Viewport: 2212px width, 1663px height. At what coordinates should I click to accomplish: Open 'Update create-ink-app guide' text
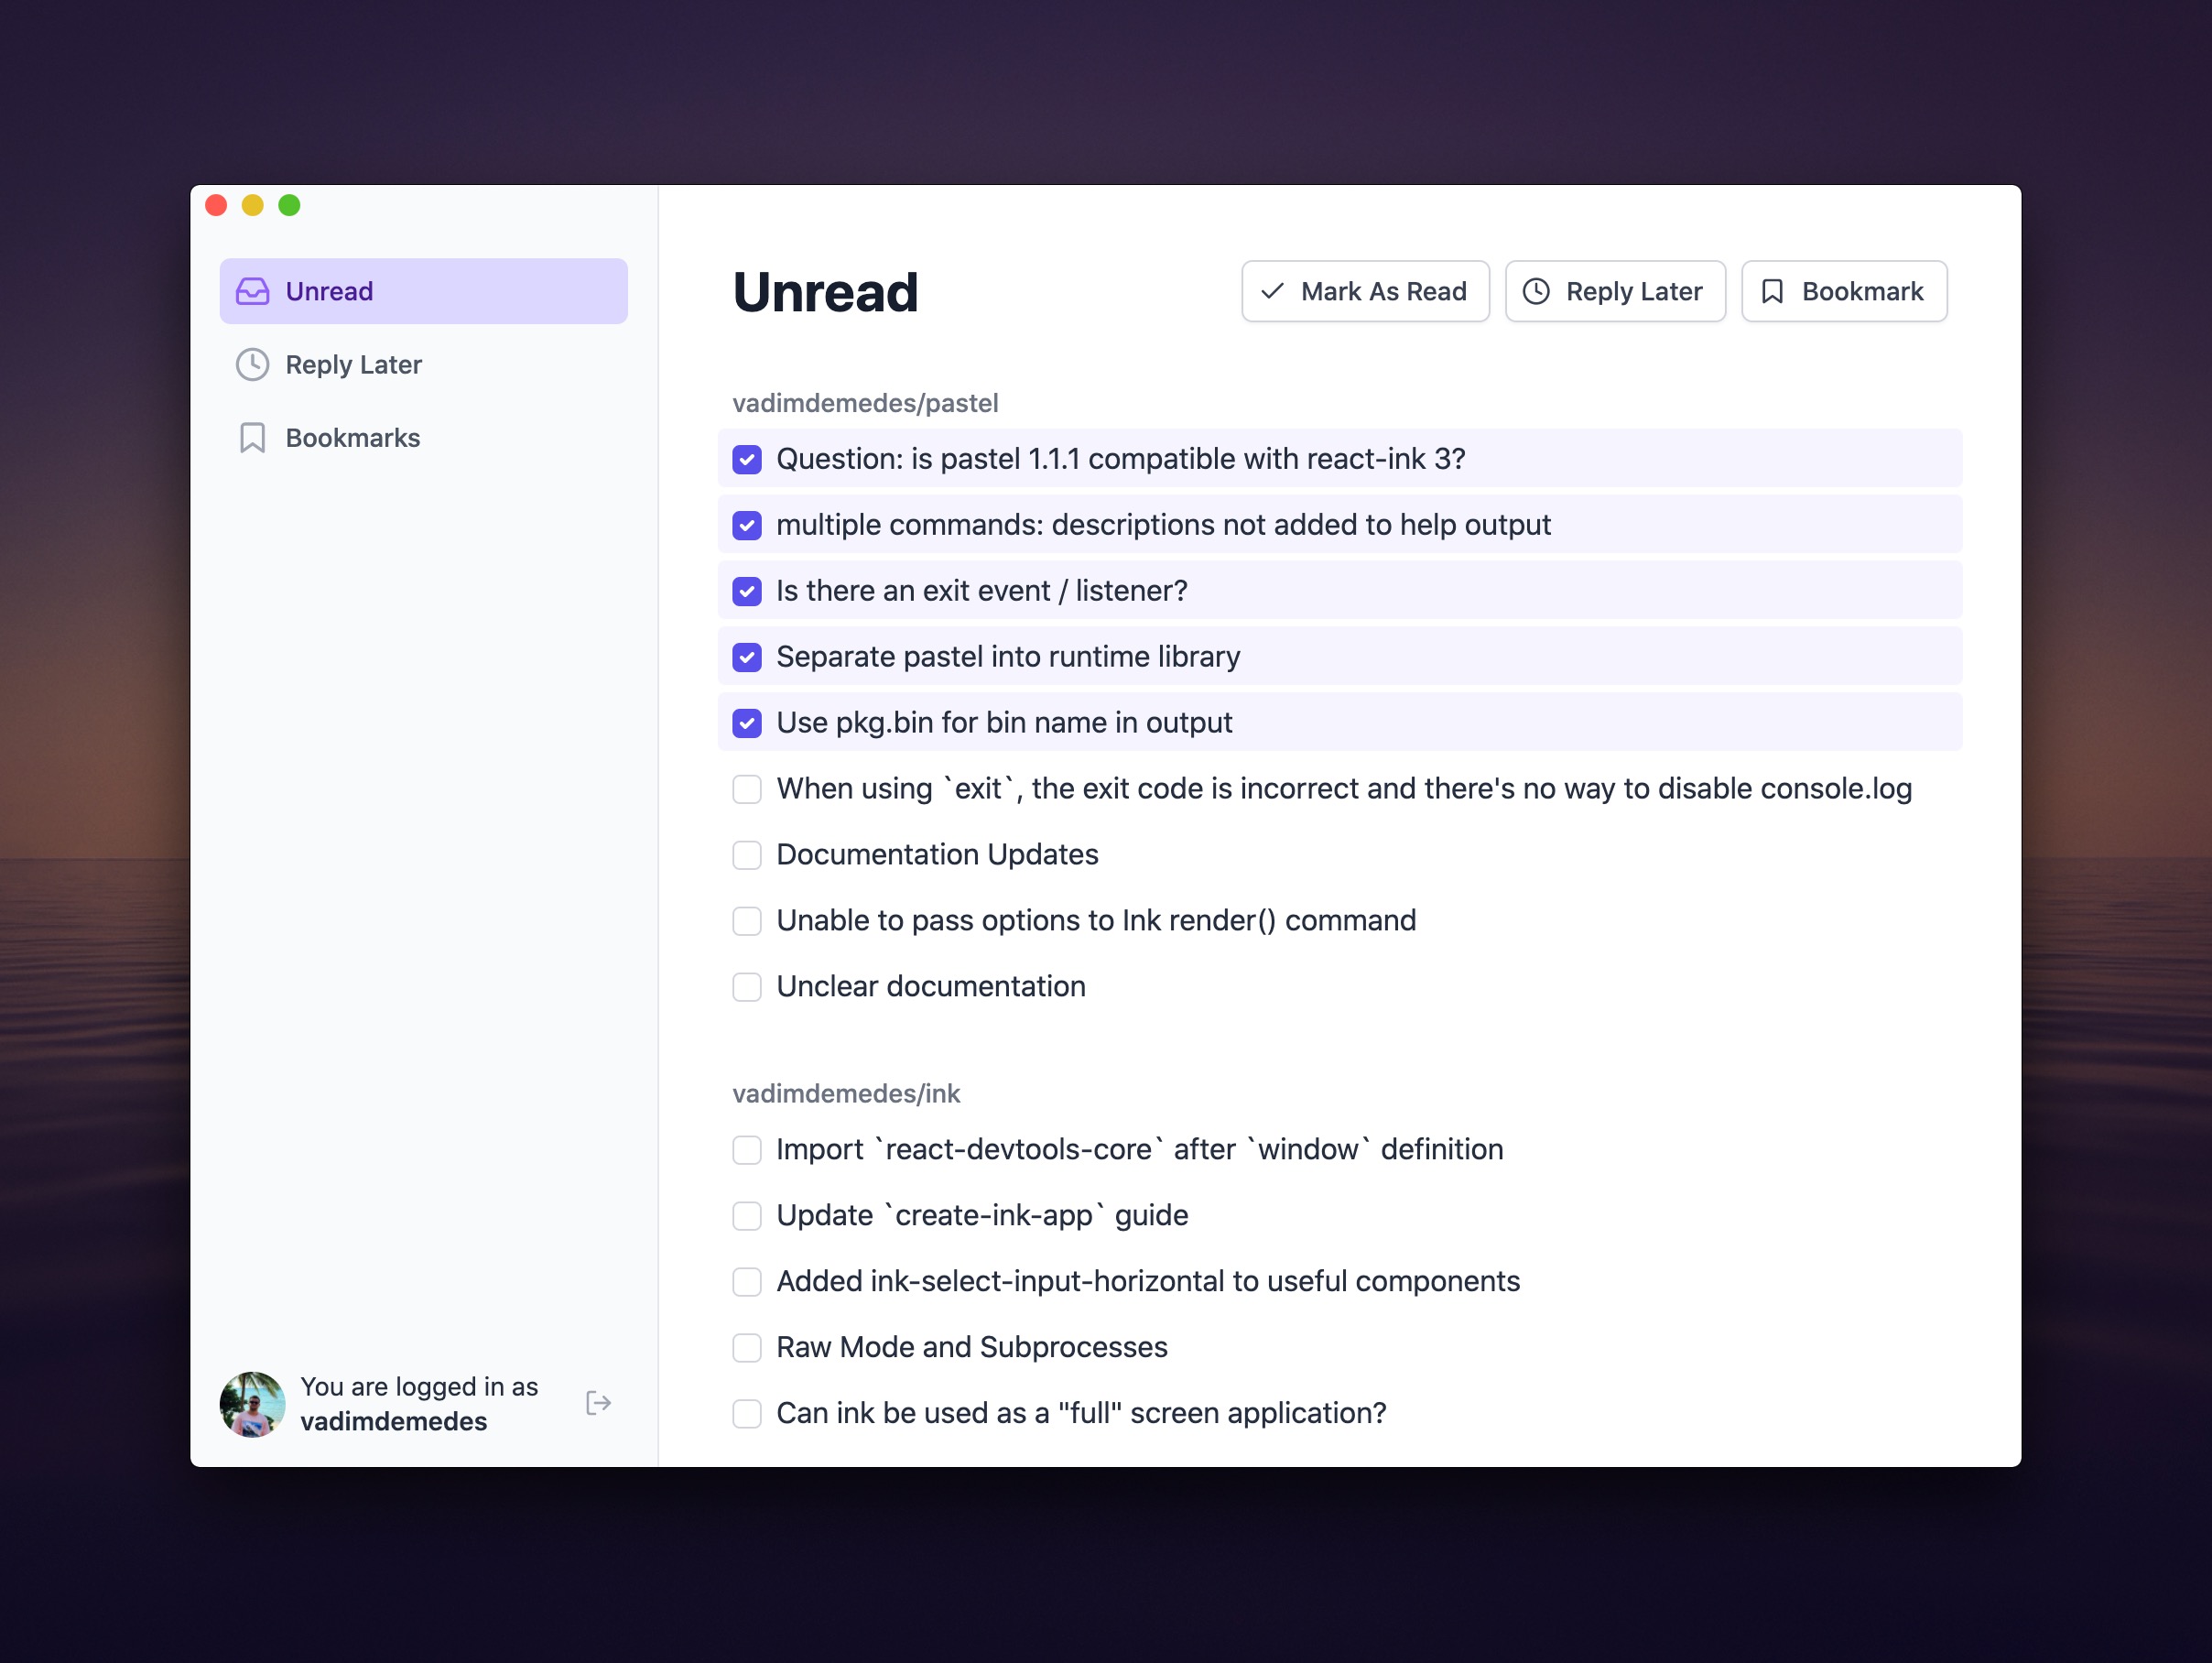coord(982,1216)
